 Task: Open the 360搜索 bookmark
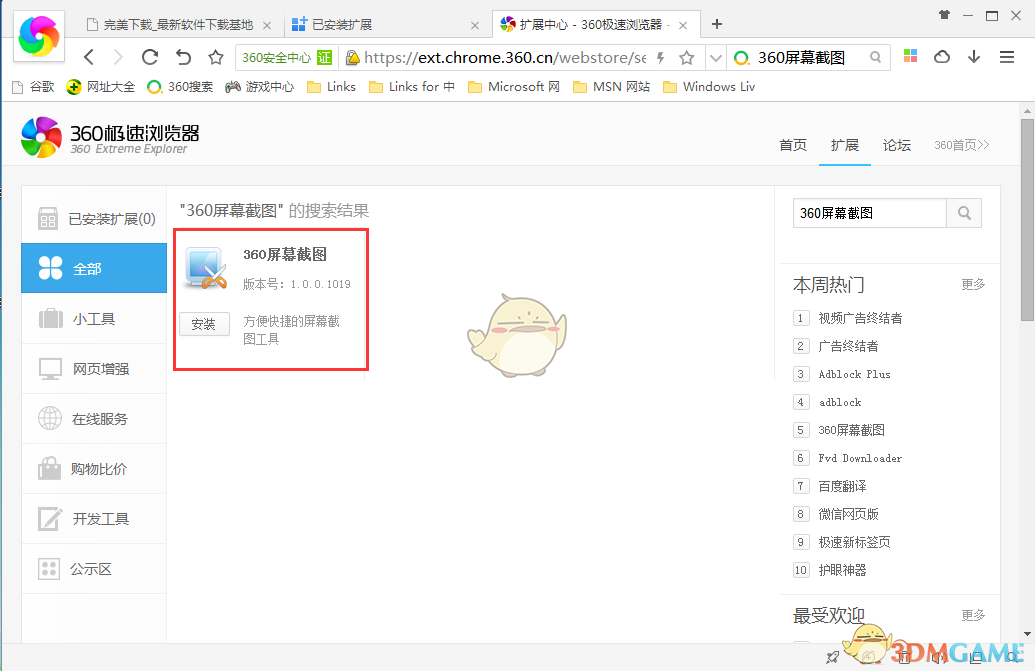pos(180,86)
